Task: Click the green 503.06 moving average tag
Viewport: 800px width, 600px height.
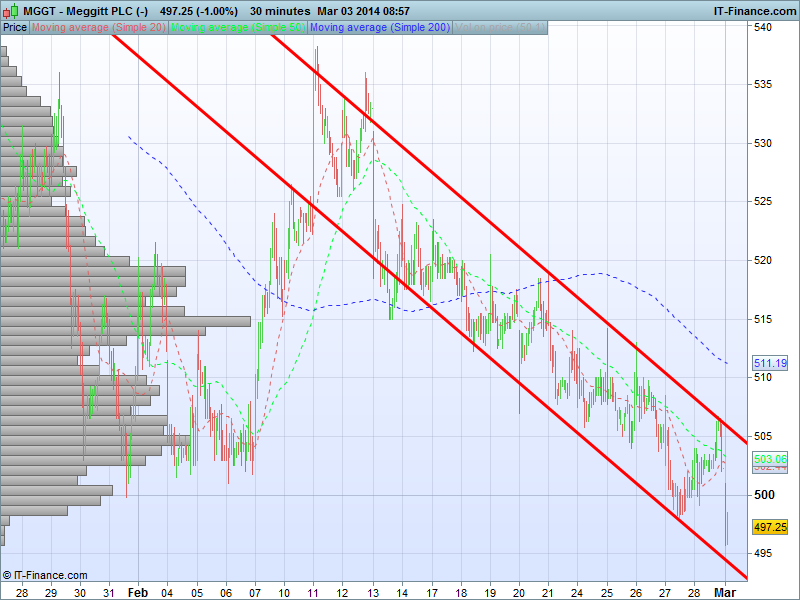Action: (770, 458)
